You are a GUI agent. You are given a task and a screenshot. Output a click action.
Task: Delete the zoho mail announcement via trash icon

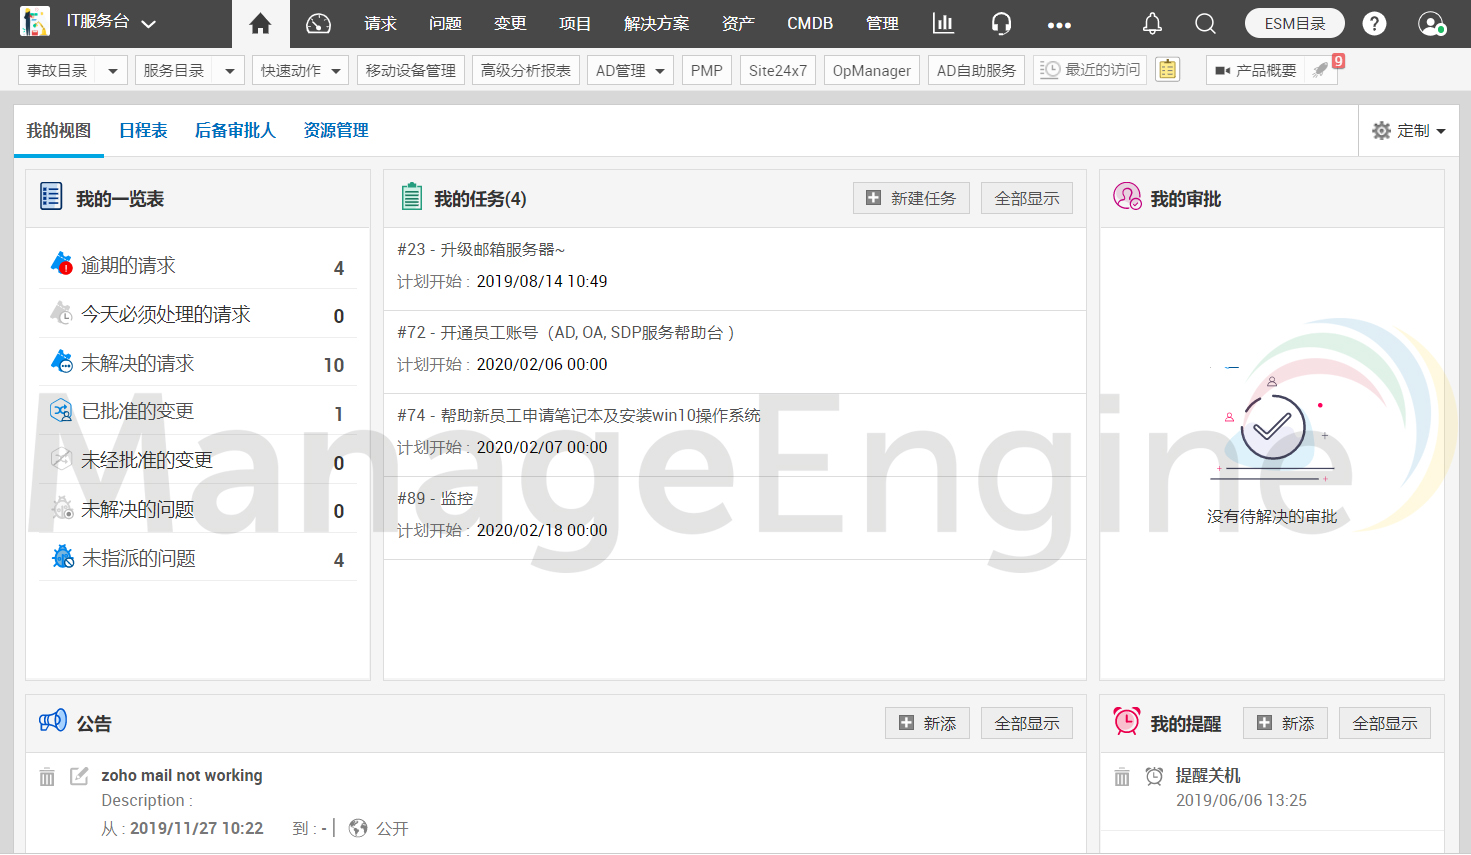pyautogui.click(x=47, y=777)
